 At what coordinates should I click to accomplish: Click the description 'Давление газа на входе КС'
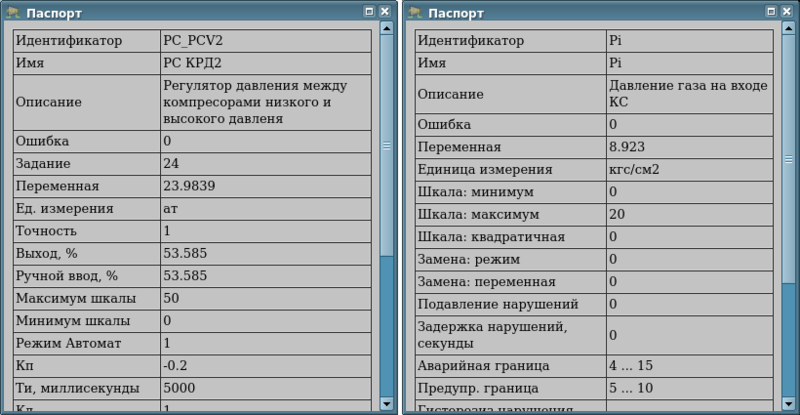click(688, 94)
